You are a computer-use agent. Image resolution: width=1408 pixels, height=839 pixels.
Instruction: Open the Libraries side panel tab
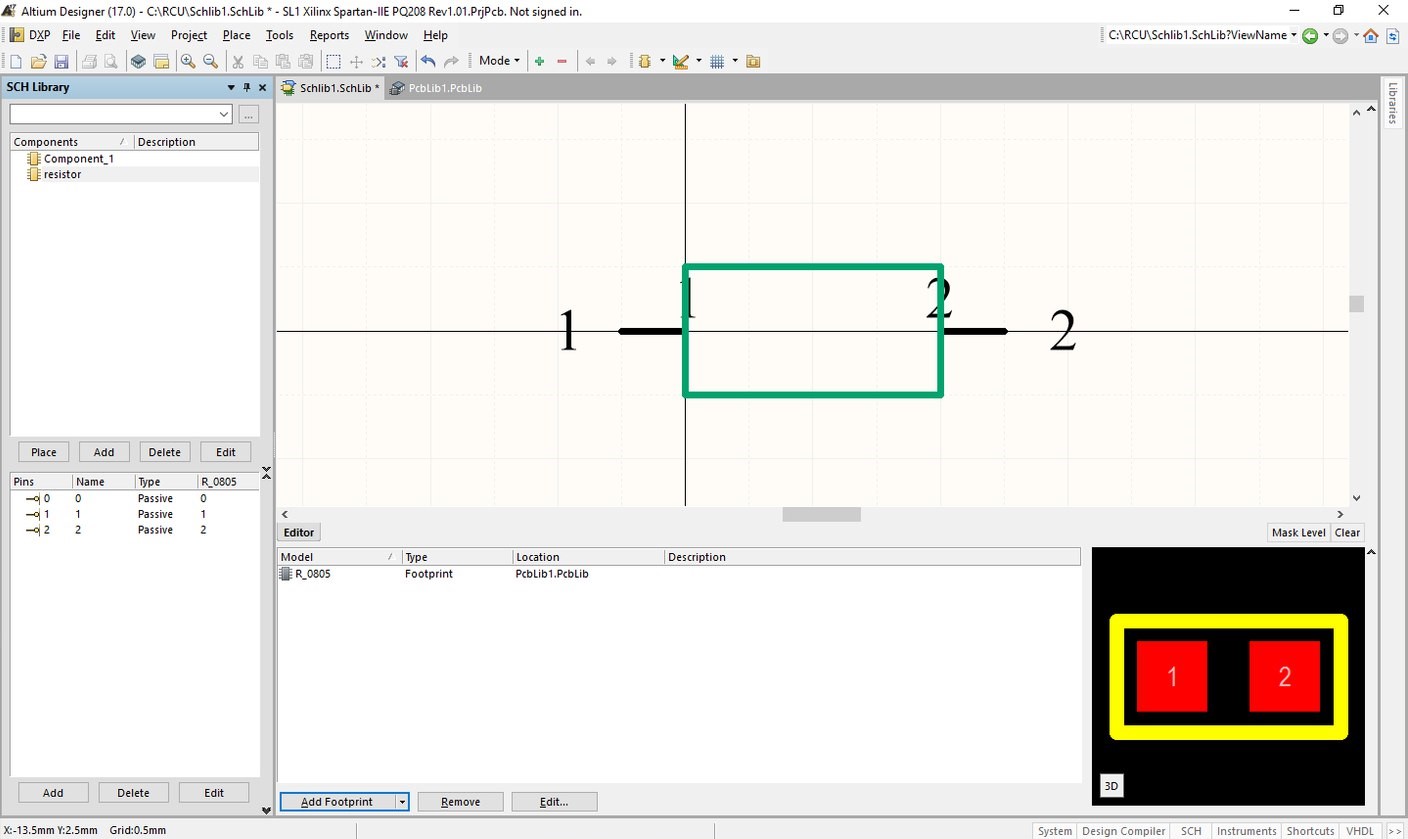(x=1392, y=103)
